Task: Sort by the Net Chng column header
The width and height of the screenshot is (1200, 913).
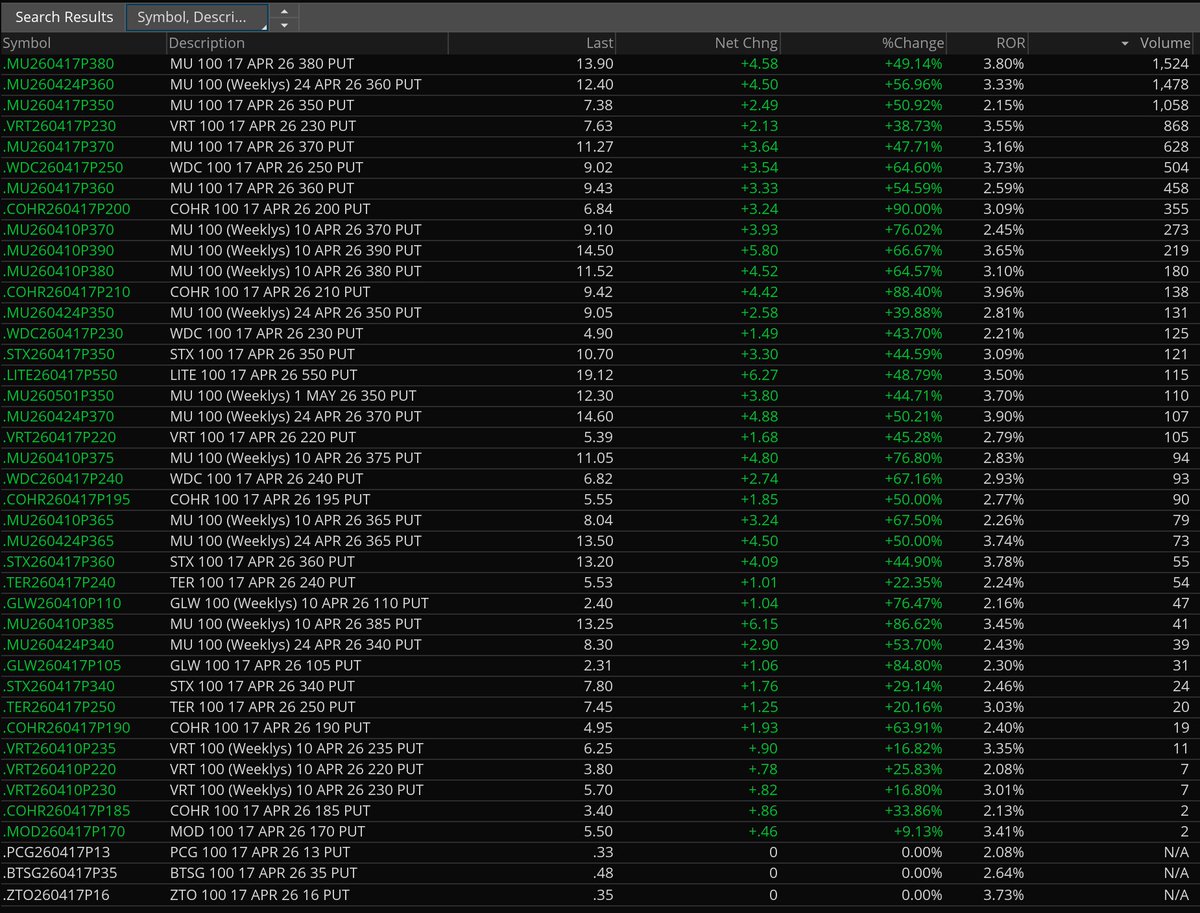Action: [x=698, y=43]
